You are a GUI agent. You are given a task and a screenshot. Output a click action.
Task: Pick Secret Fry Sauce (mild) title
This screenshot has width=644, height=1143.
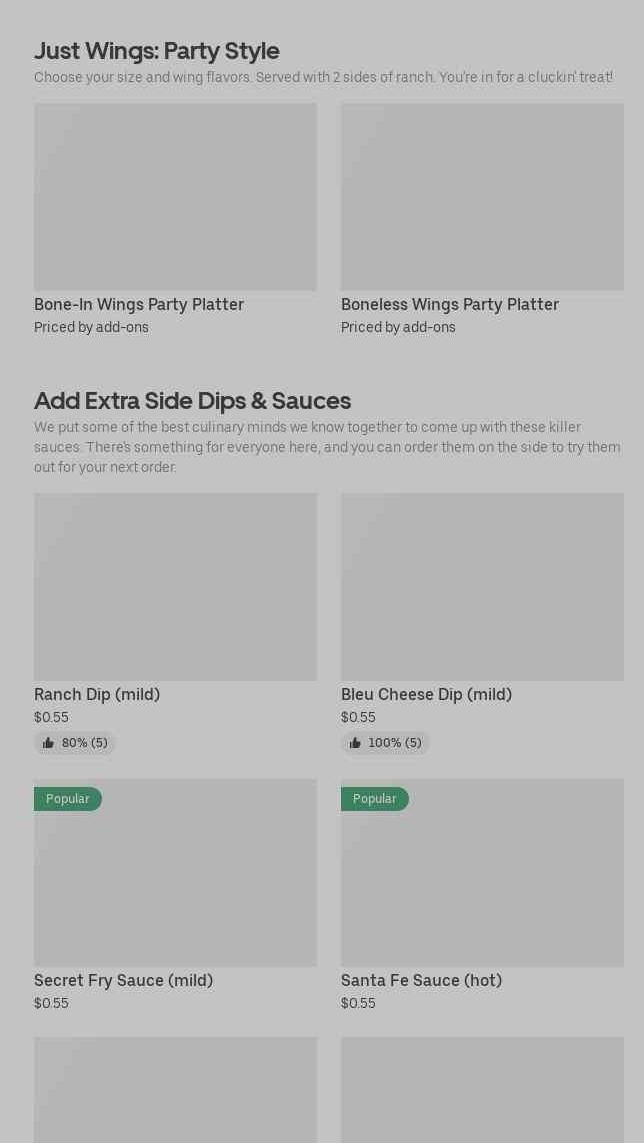[x=123, y=980]
